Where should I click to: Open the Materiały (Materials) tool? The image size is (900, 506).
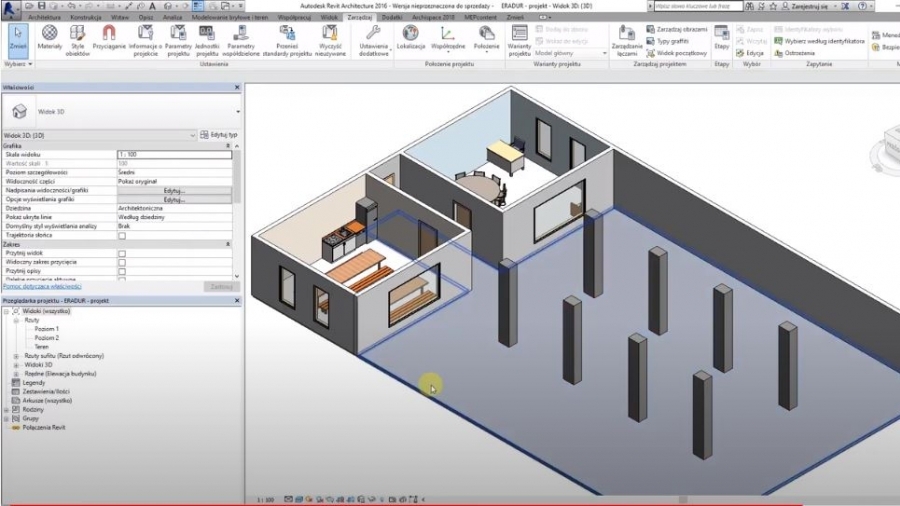[49, 38]
